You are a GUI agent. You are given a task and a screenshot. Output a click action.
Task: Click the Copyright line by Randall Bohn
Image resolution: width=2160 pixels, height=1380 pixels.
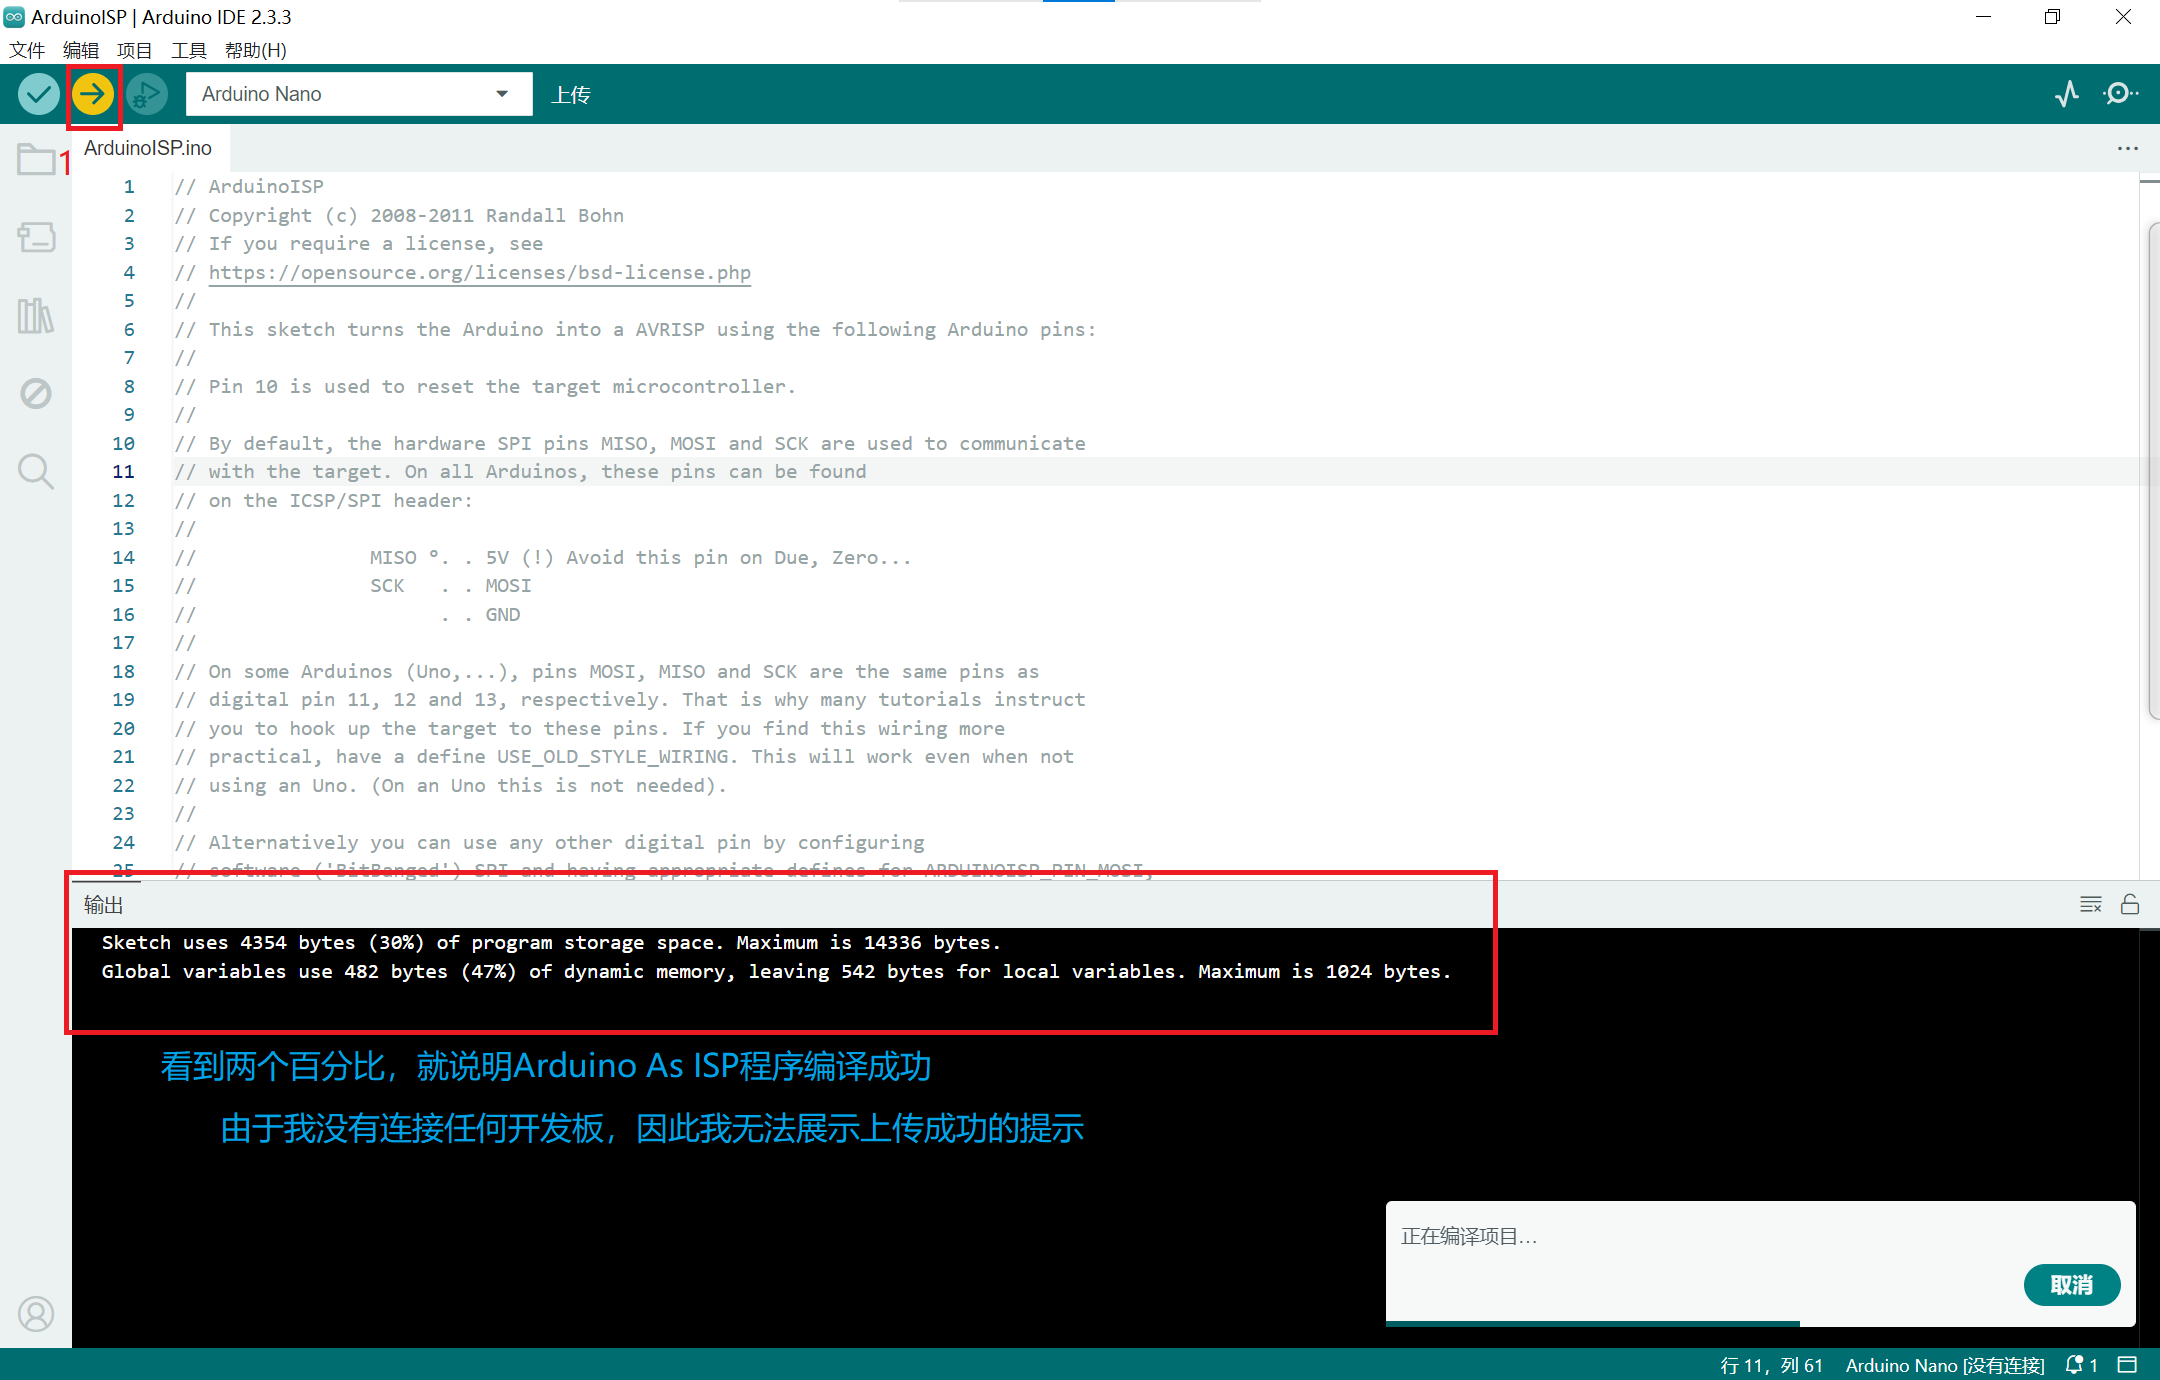[399, 215]
